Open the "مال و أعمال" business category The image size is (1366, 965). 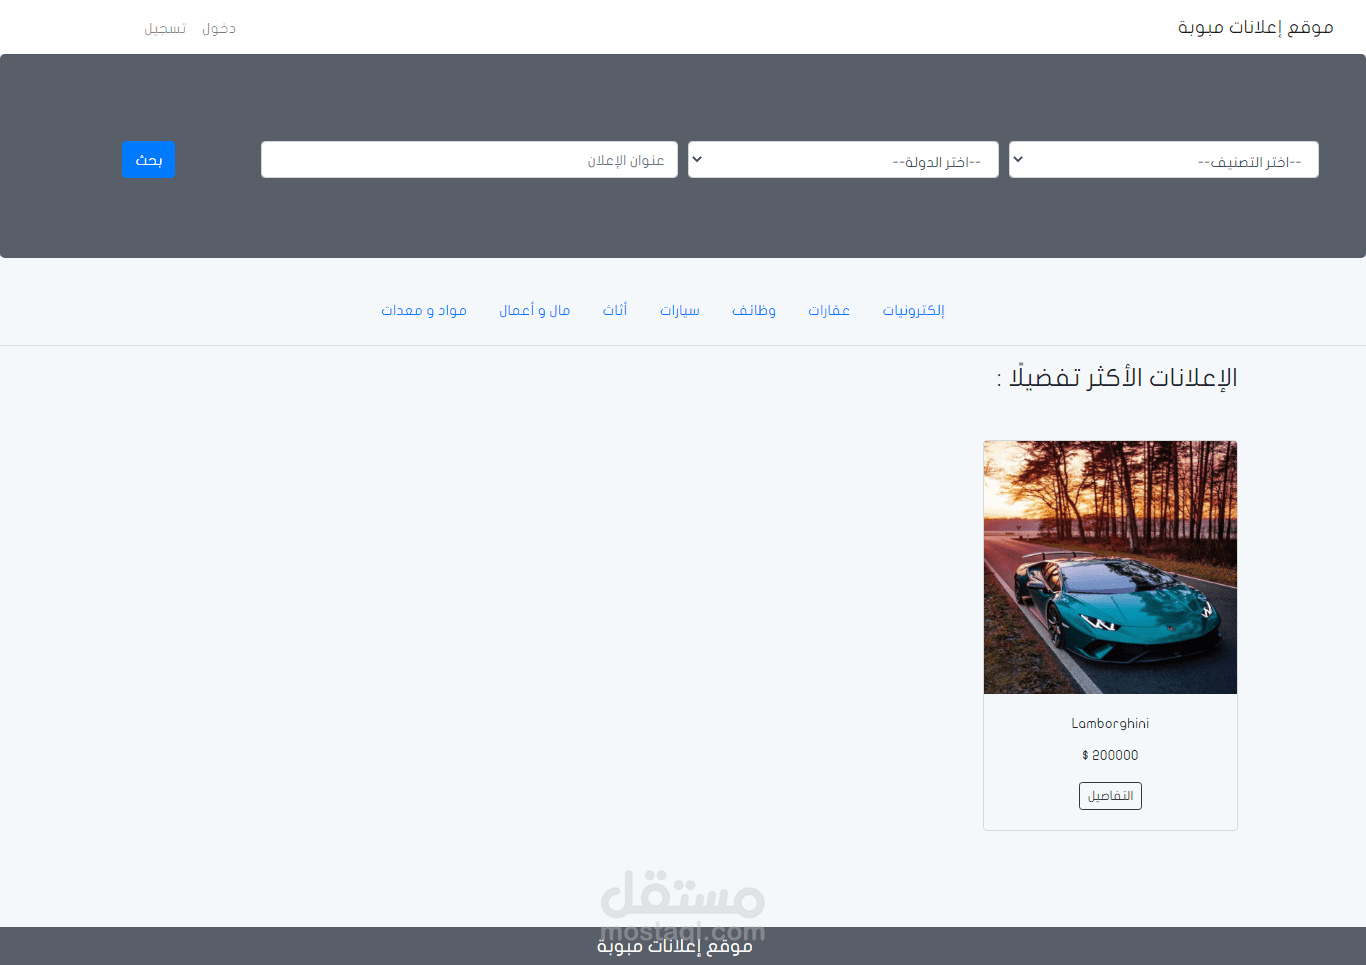coord(535,310)
